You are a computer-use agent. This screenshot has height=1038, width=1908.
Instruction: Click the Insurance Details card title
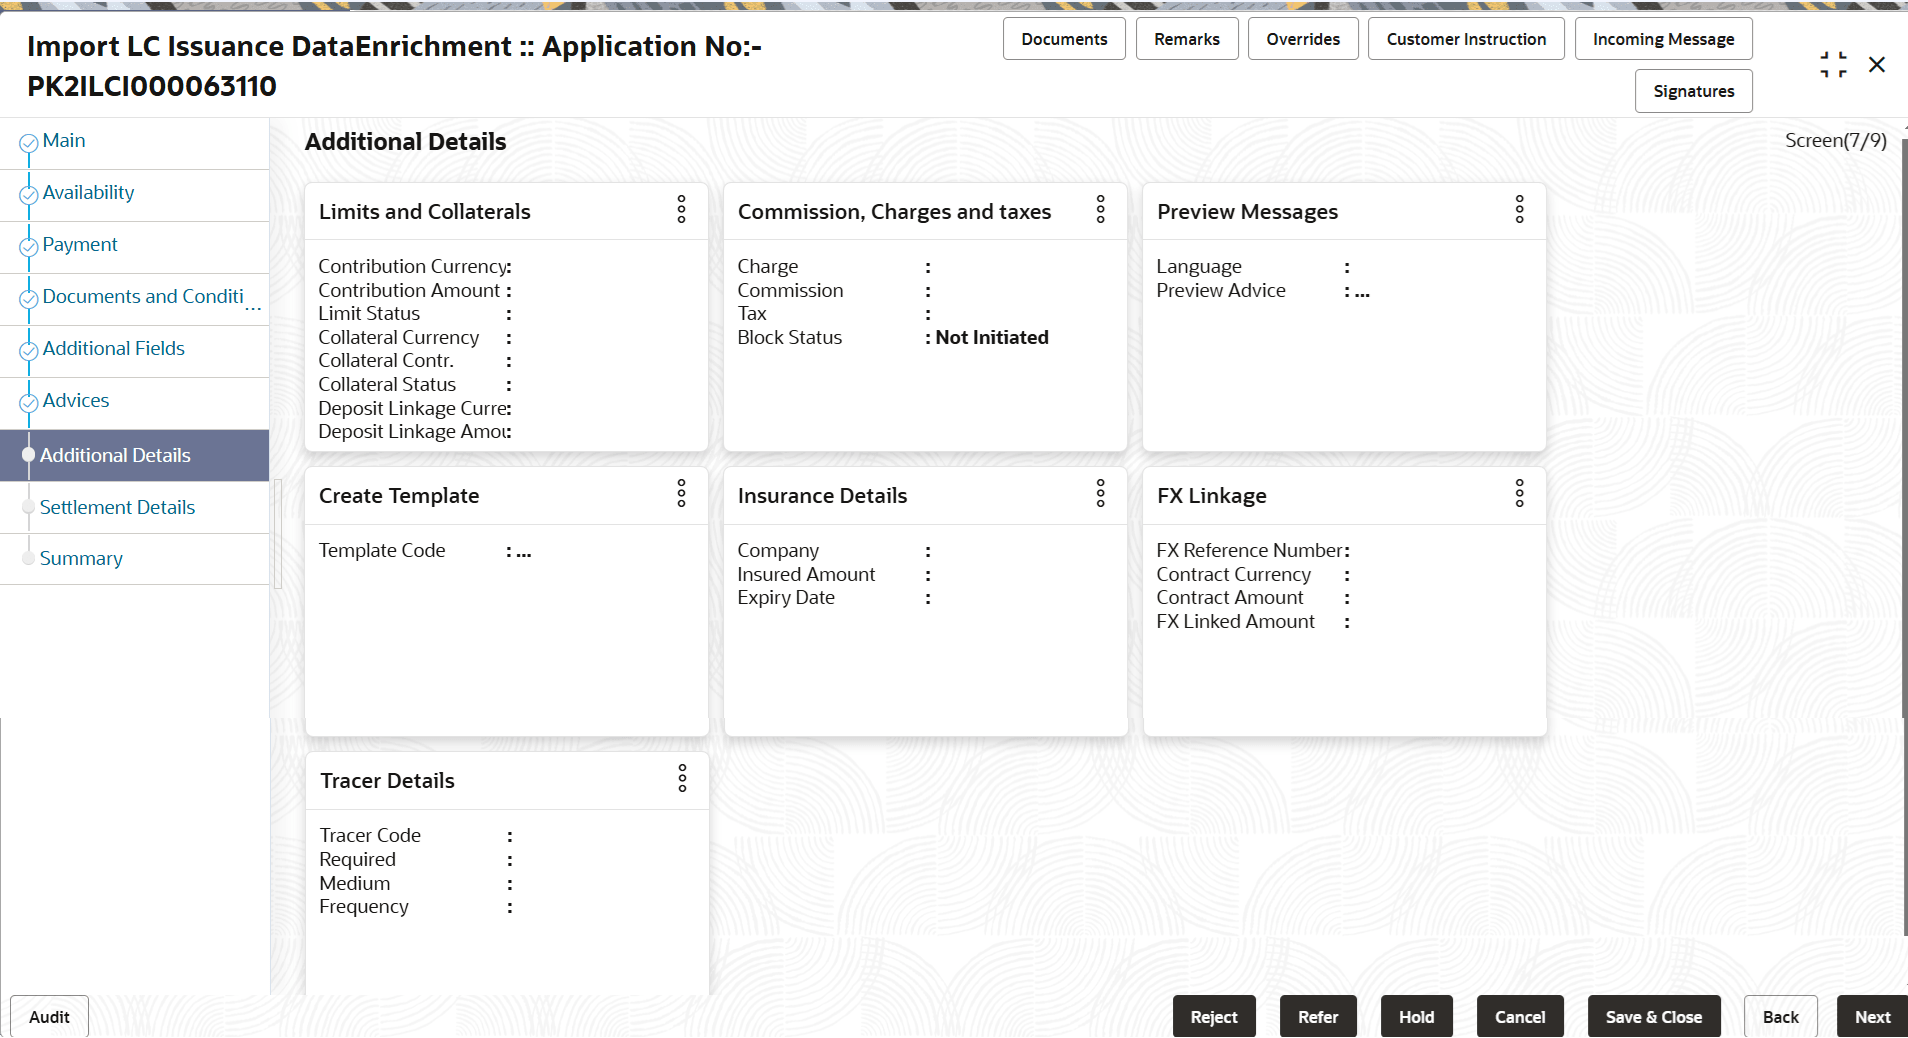click(822, 496)
